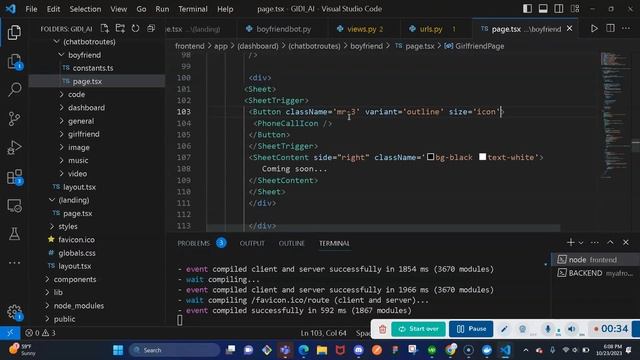Viewport: 640px width, 360px height.
Task: Open the Customize Layout icon
Action: pyautogui.click(x=575, y=9)
